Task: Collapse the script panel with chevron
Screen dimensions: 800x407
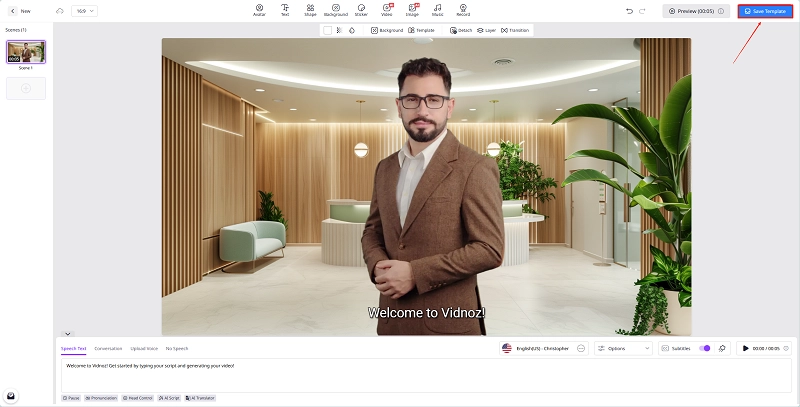Action: pyautogui.click(x=67, y=333)
